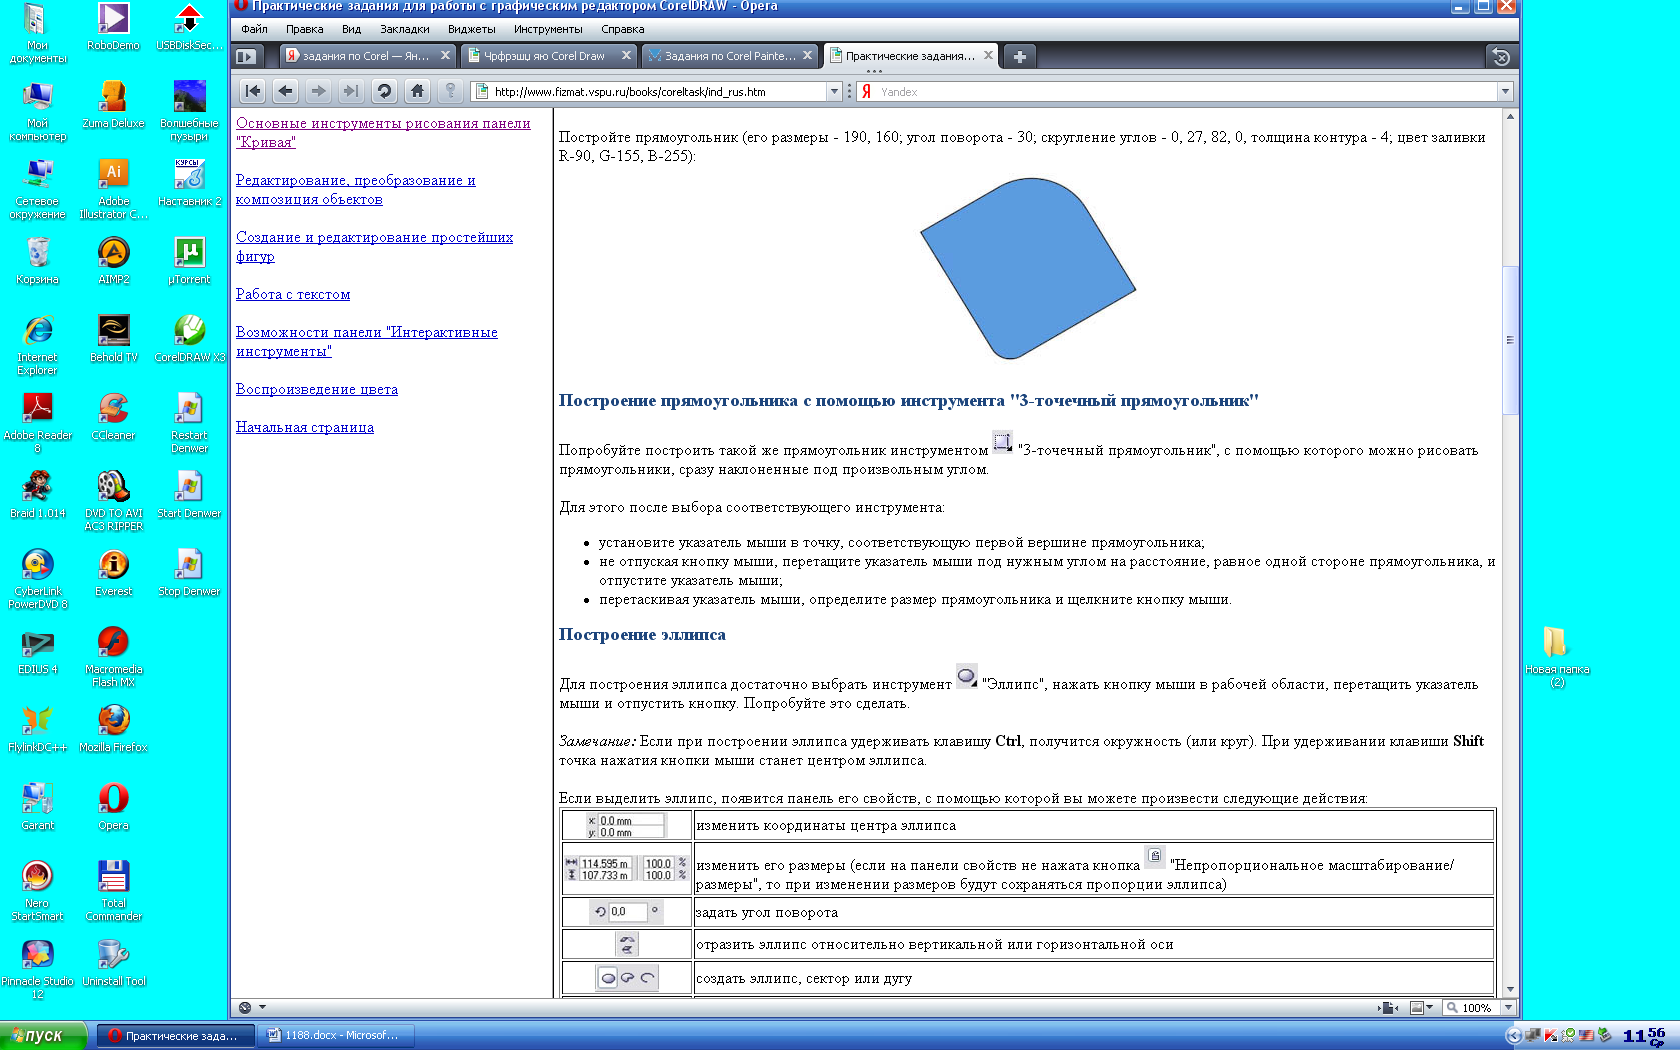Image resolution: width=1680 pixels, height=1050 pixels.
Task: Go back using the Back arrow button
Action: [x=286, y=91]
